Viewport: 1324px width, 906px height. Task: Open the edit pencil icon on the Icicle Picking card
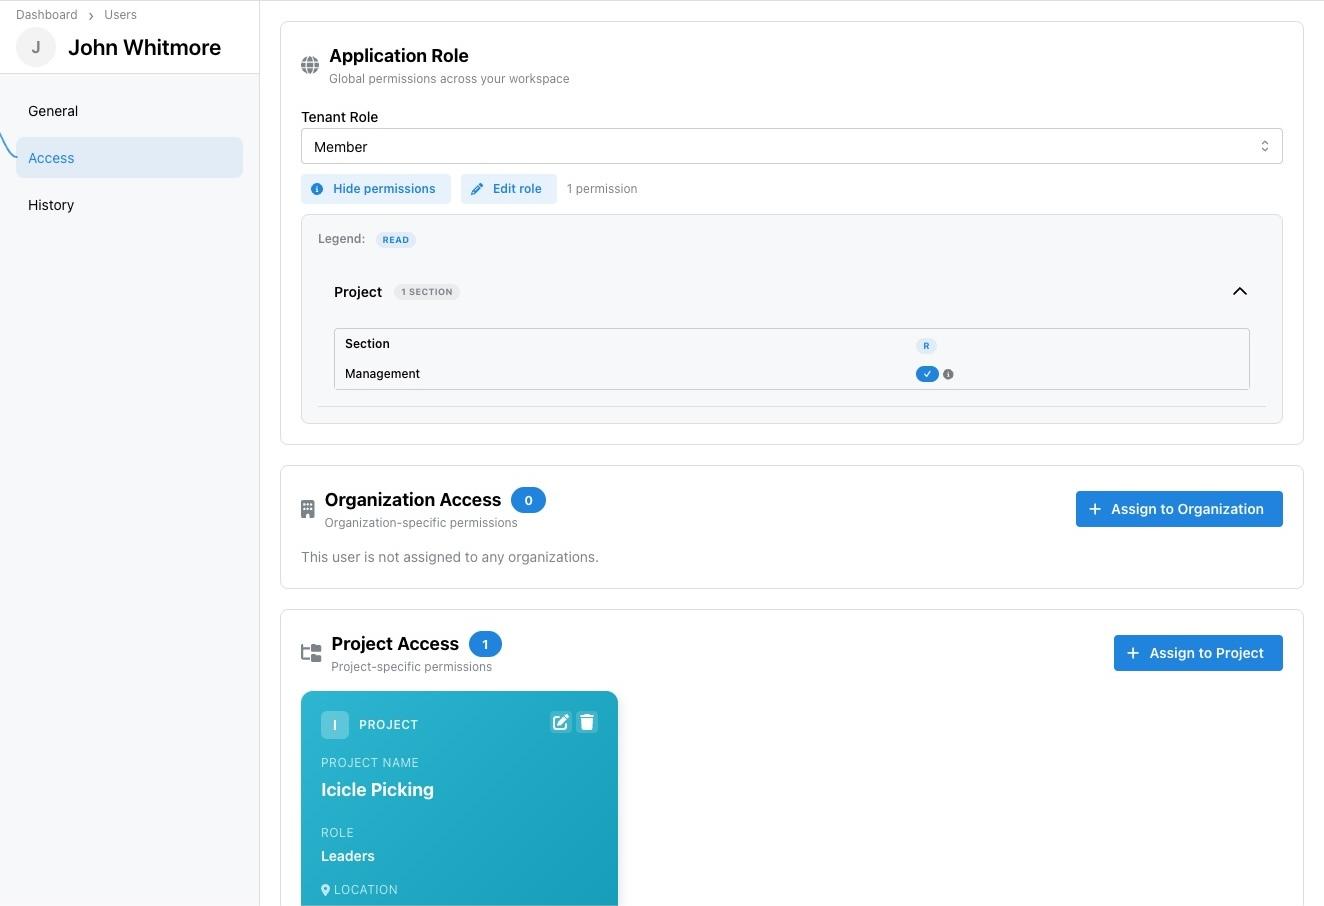click(x=561, y=722)
